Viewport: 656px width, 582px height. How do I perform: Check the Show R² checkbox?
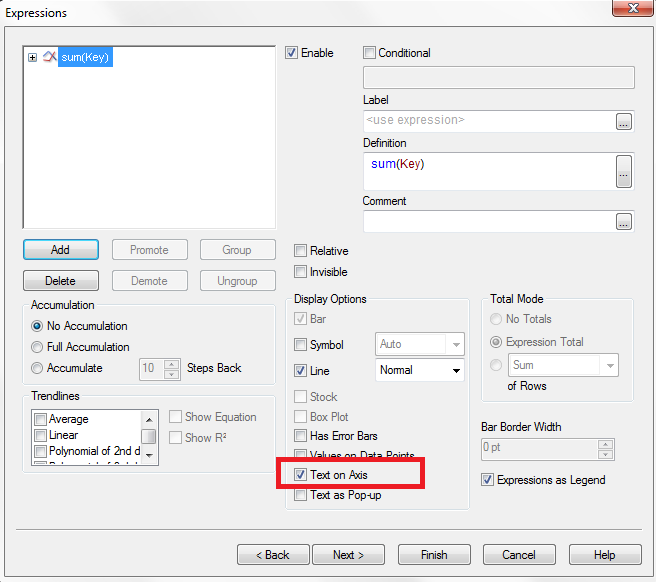(175, 438)
